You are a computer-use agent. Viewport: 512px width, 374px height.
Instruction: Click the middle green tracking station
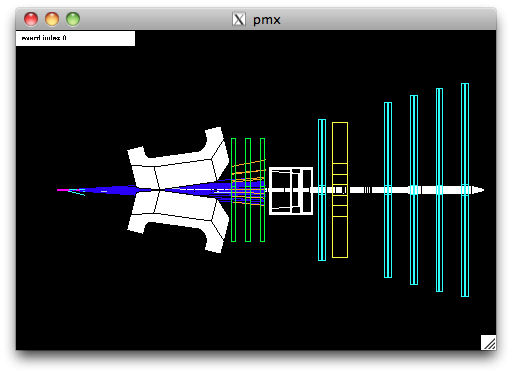tap(248, 190)
